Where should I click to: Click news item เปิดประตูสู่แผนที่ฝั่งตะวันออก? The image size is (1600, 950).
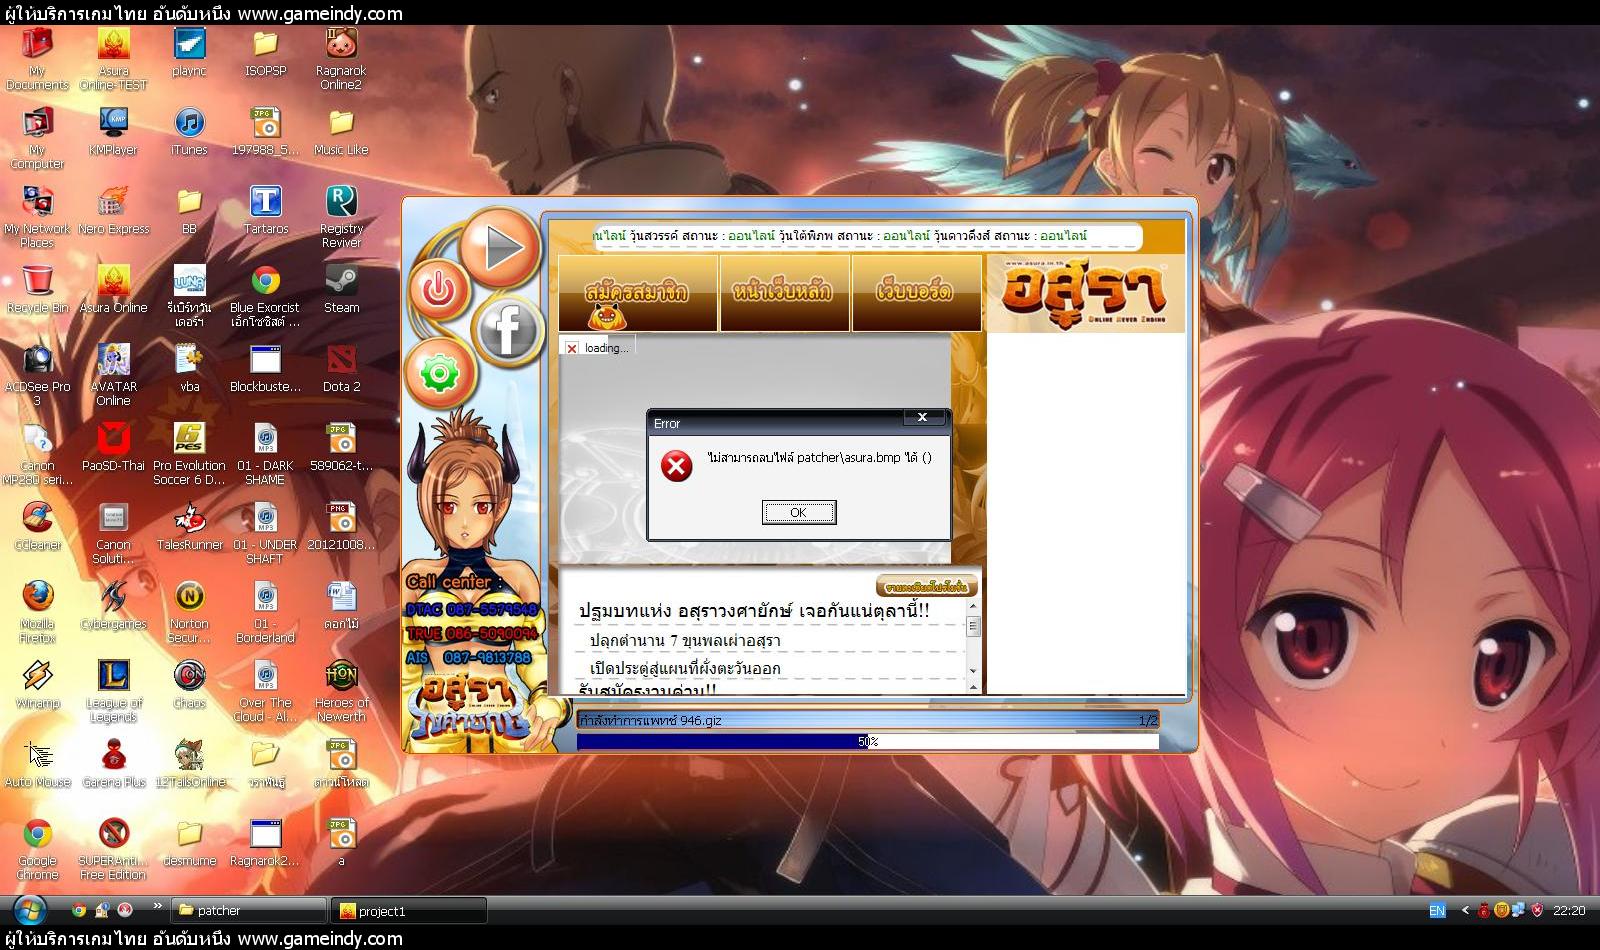click(685, 668)
